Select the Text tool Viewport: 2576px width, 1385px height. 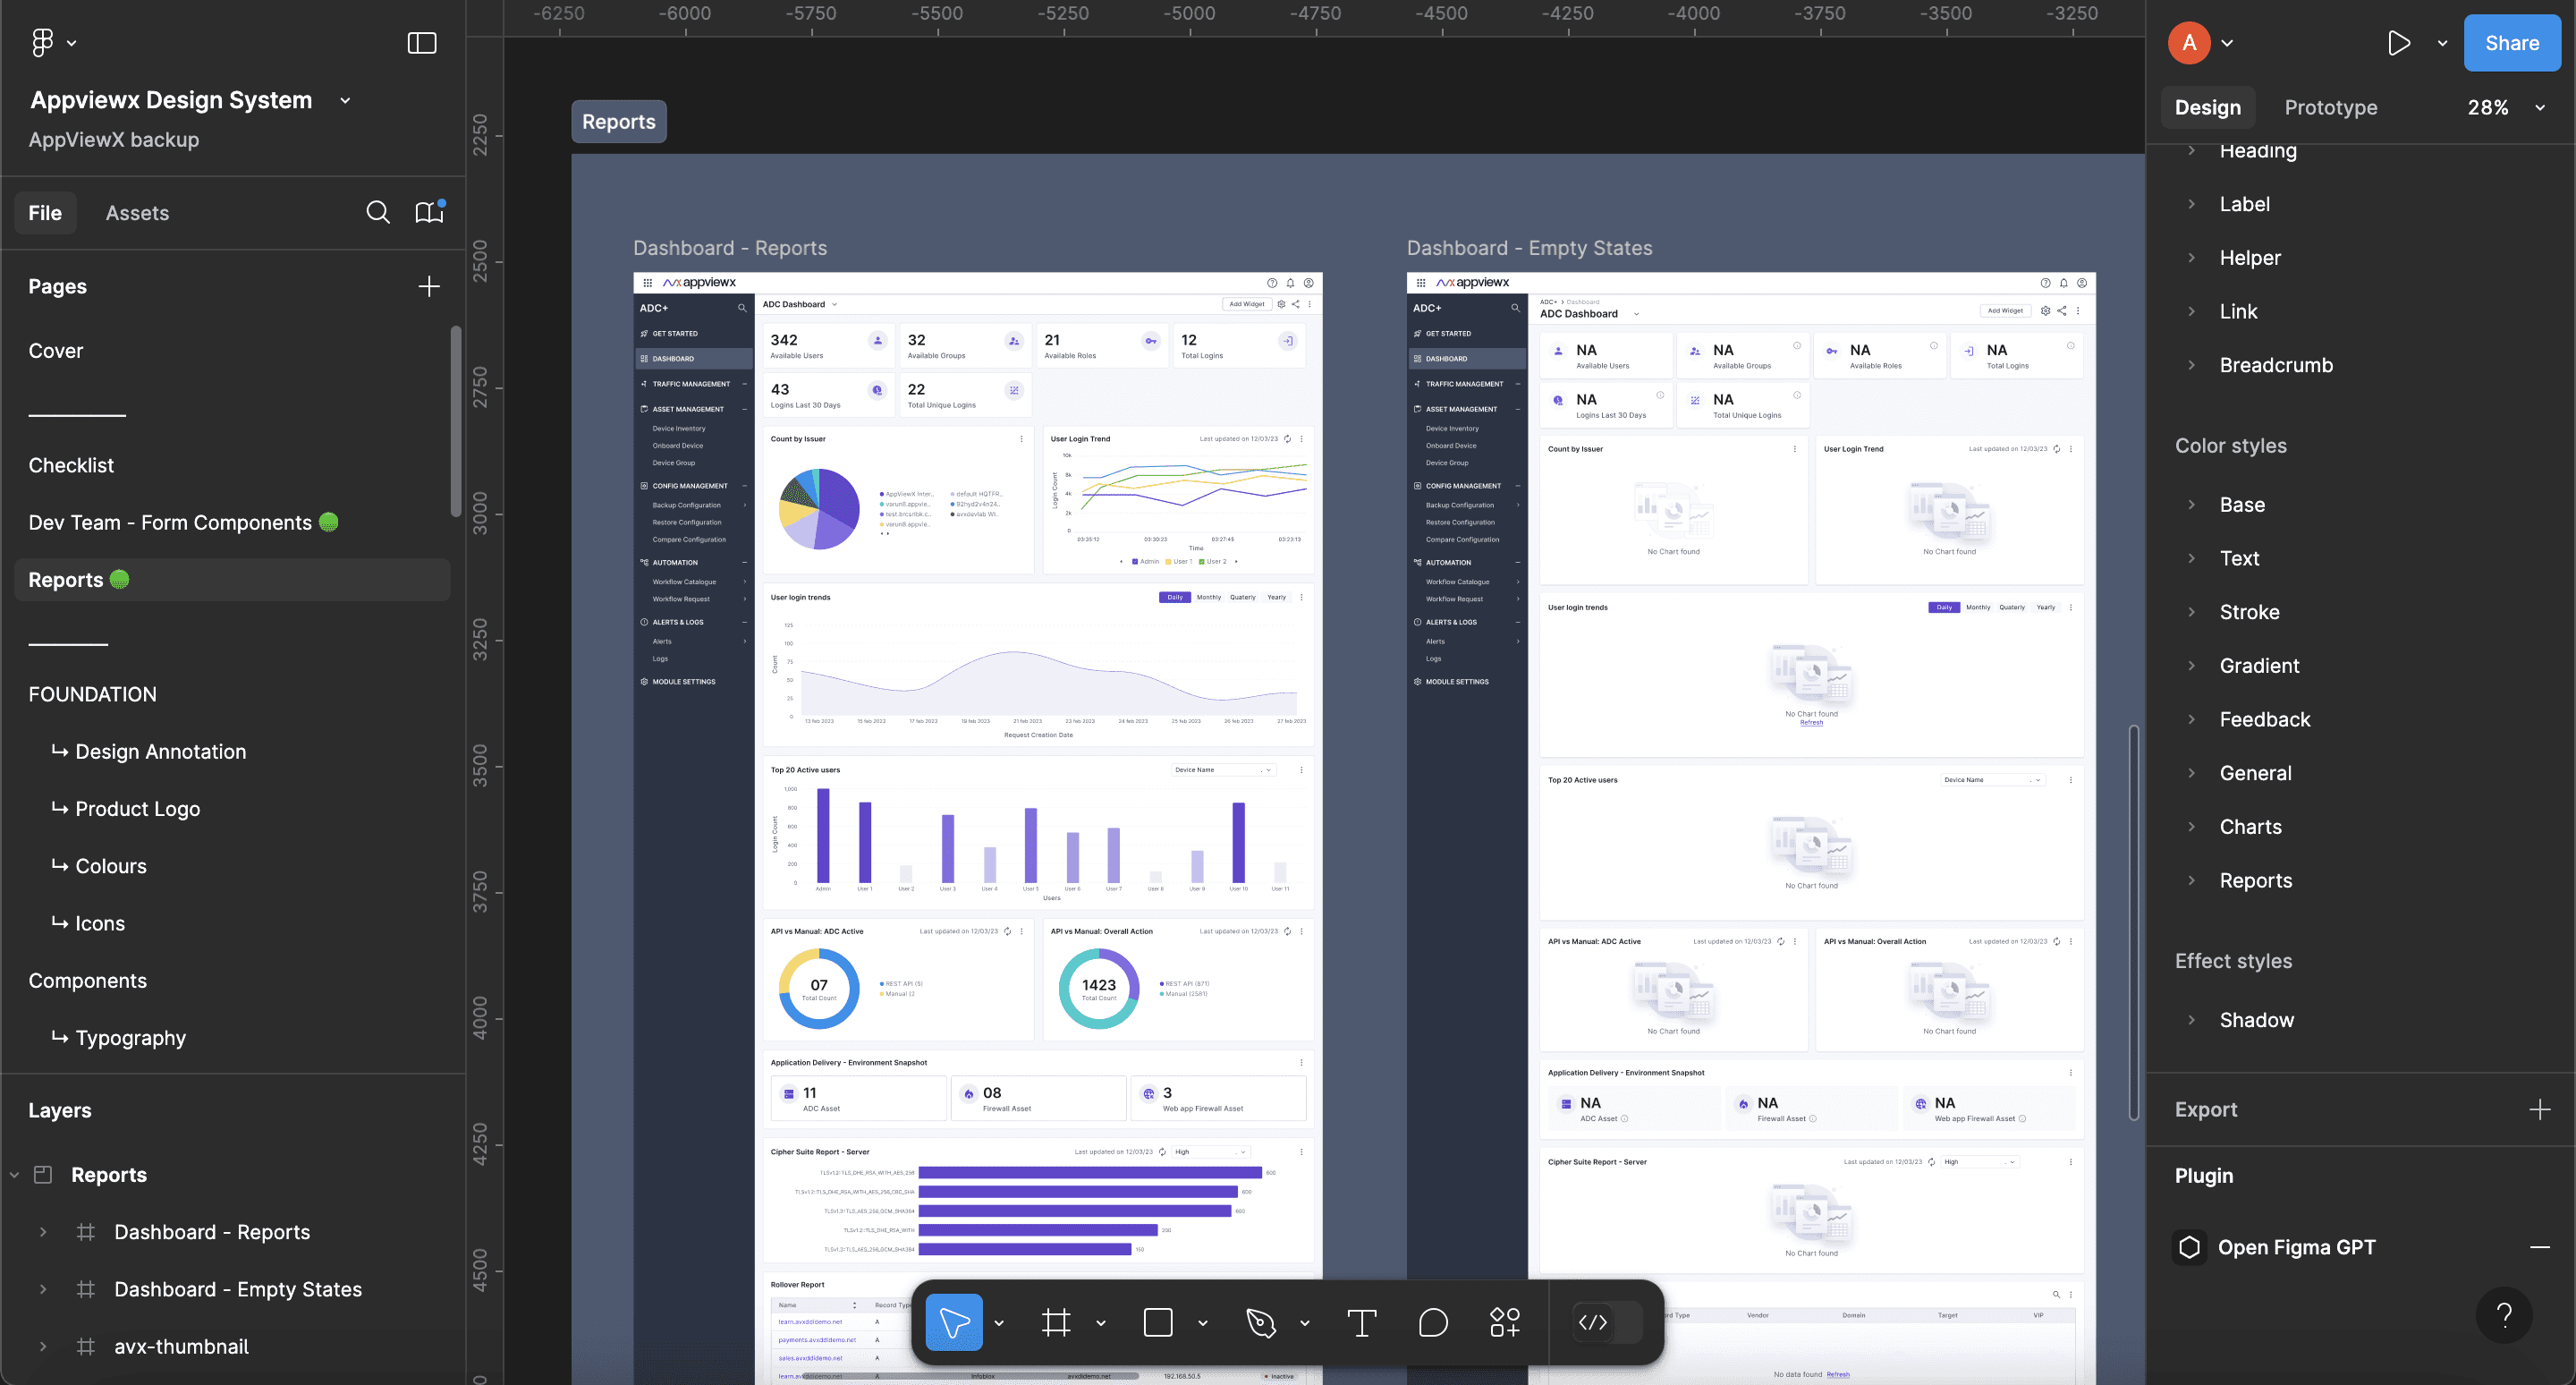click(1361, 1322)
